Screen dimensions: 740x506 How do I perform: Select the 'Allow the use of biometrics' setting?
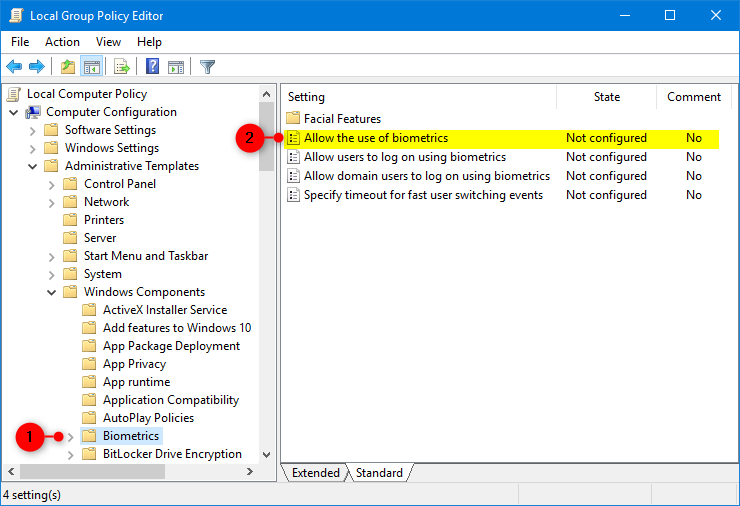(x=376, y=138)
